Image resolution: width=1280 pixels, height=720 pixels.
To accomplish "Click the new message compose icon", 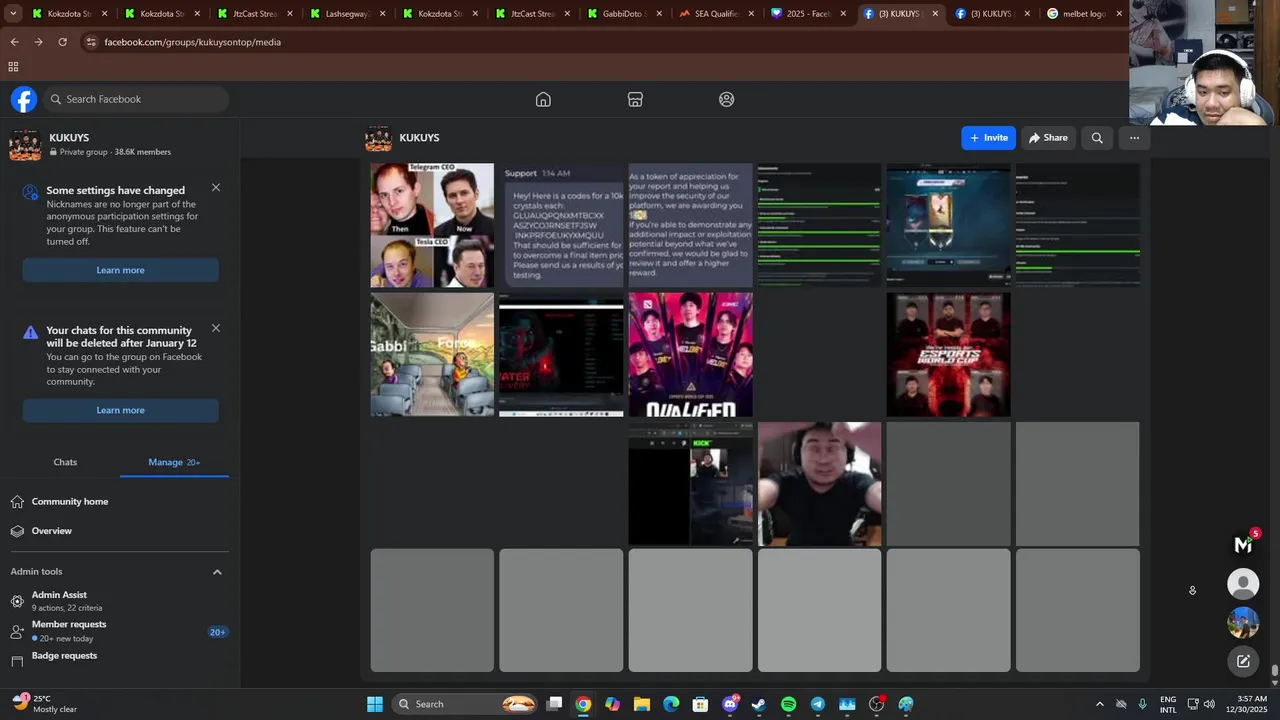I will point(1243,661).
